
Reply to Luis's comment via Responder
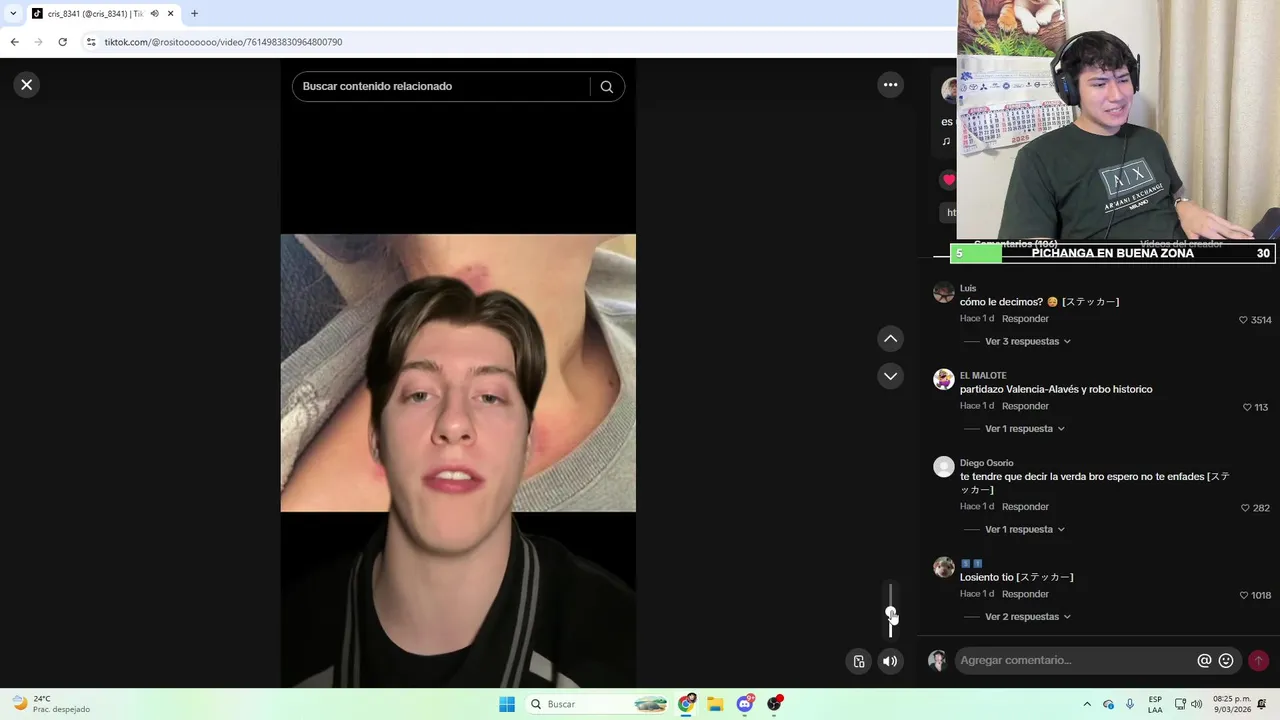pos(1025,319)
